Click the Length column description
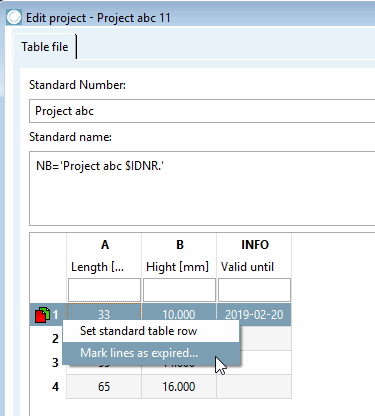This screenshot has width=375, height=416. click(x=97, y=267)
